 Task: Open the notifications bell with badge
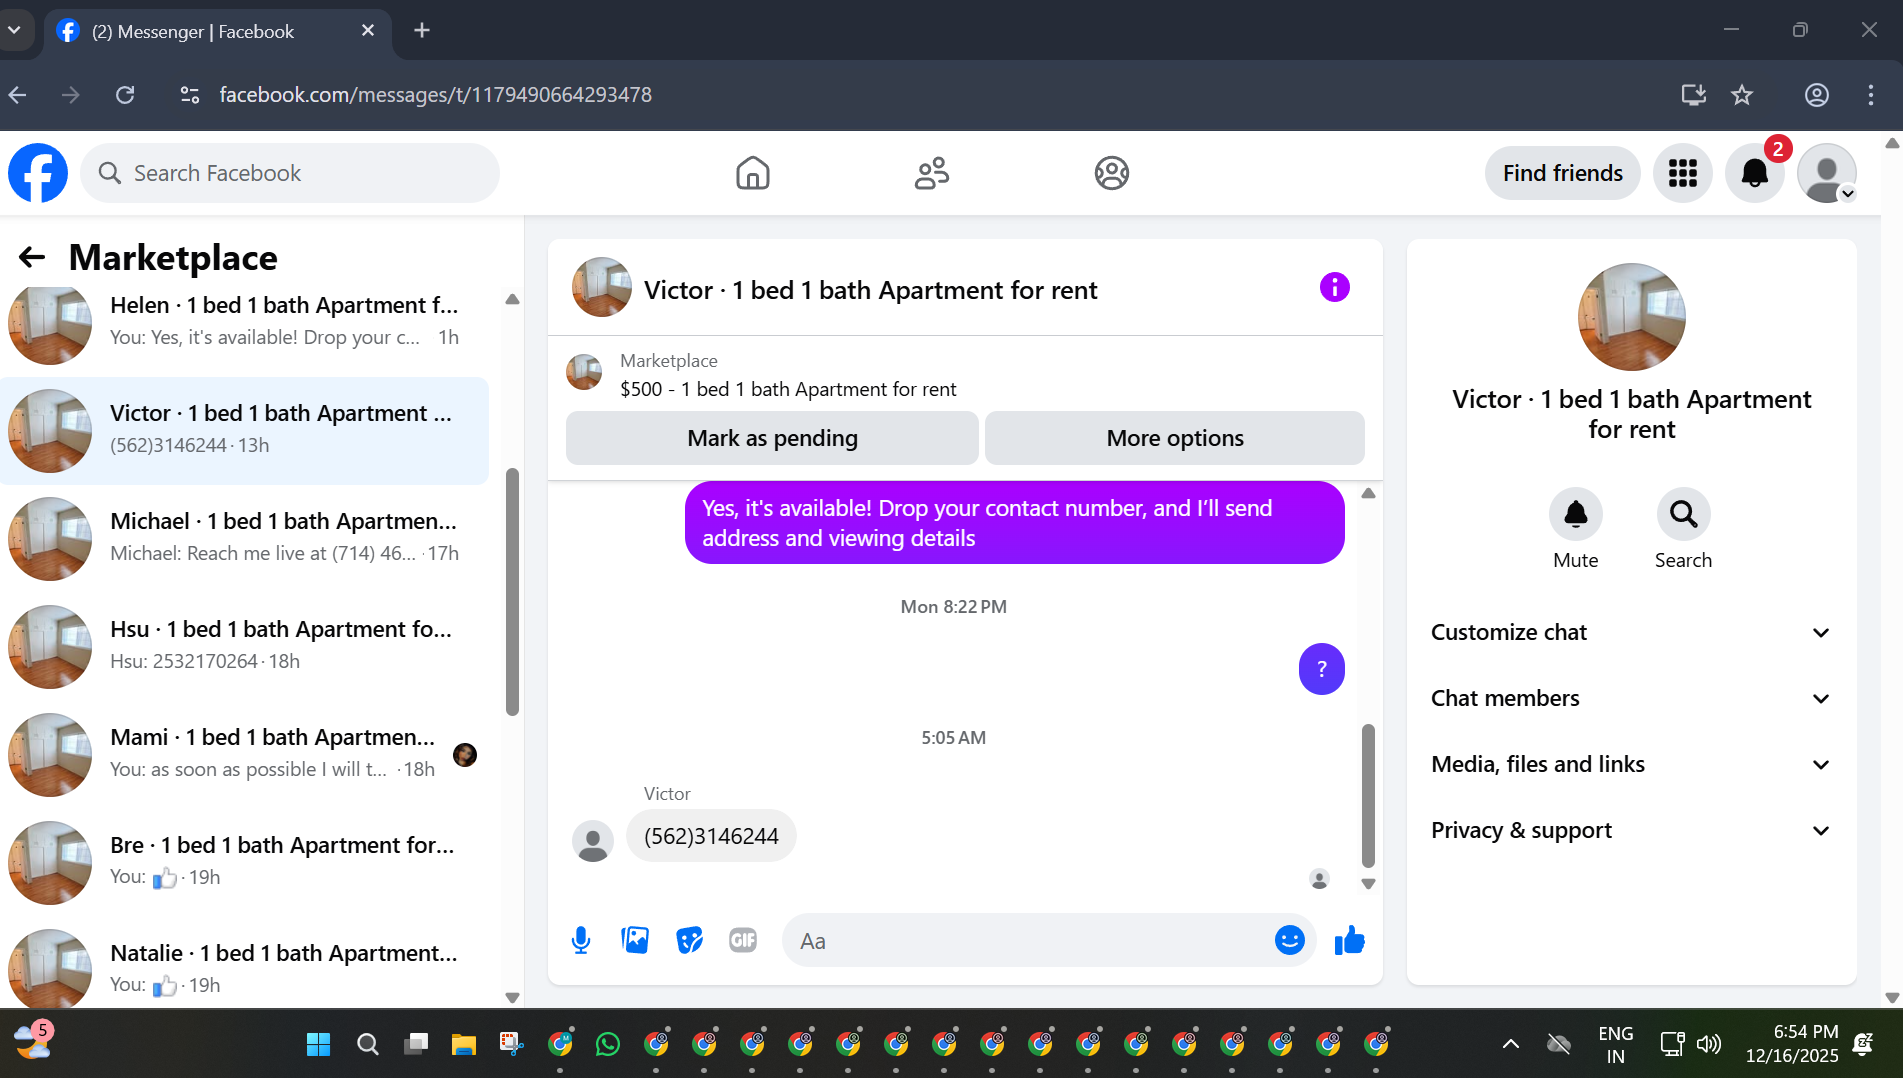(x=1755, y=173)
